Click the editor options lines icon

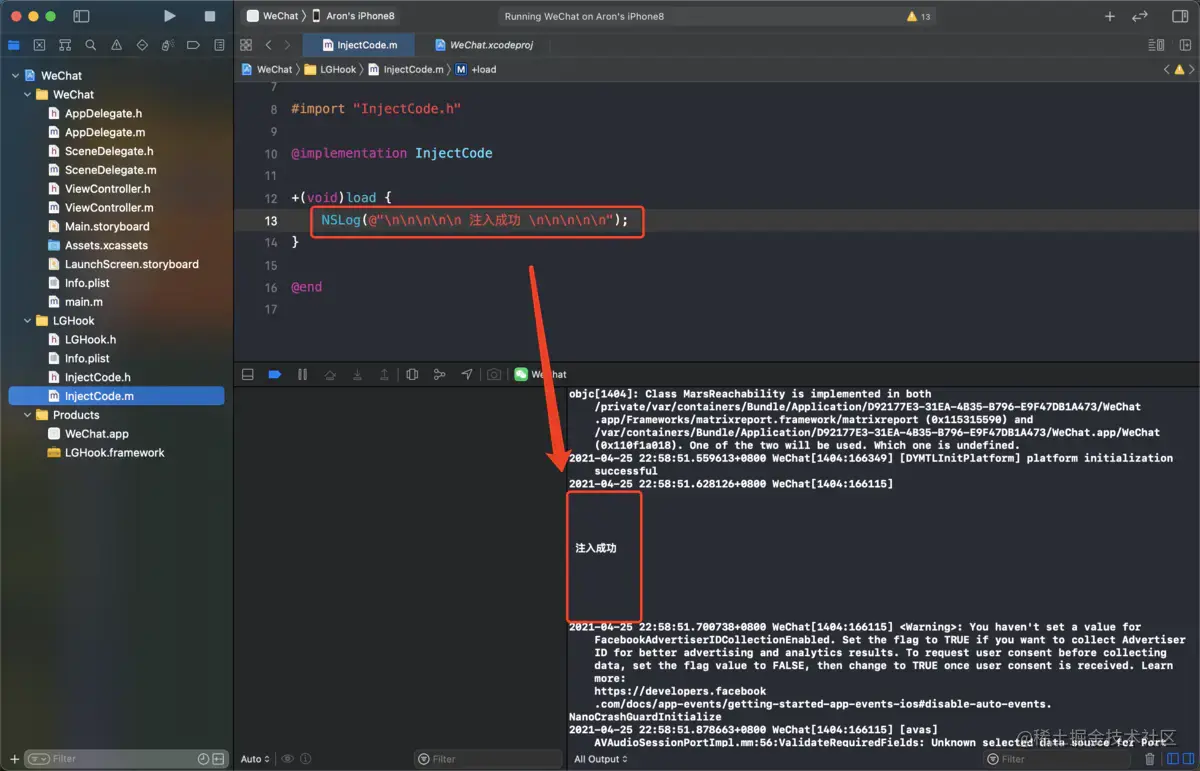1157,45
